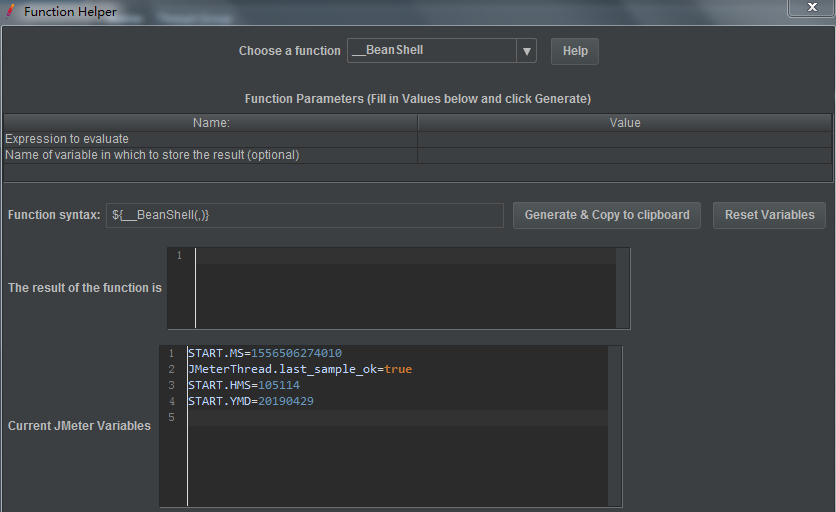The height and width of the screenshot is (512, 836).
Task: Select 'Name of variable in which to store' row
Action: (x=211, y=155)
